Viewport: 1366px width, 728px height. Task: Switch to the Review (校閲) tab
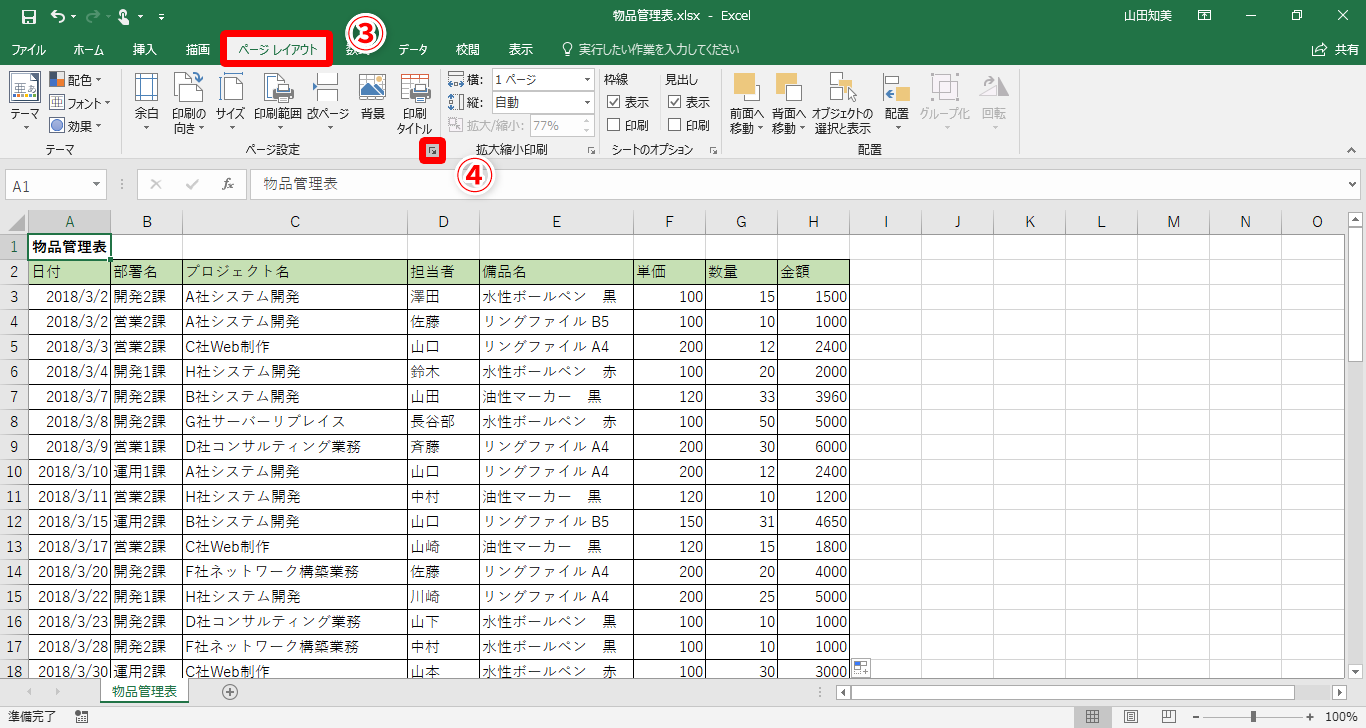point(467,49)
